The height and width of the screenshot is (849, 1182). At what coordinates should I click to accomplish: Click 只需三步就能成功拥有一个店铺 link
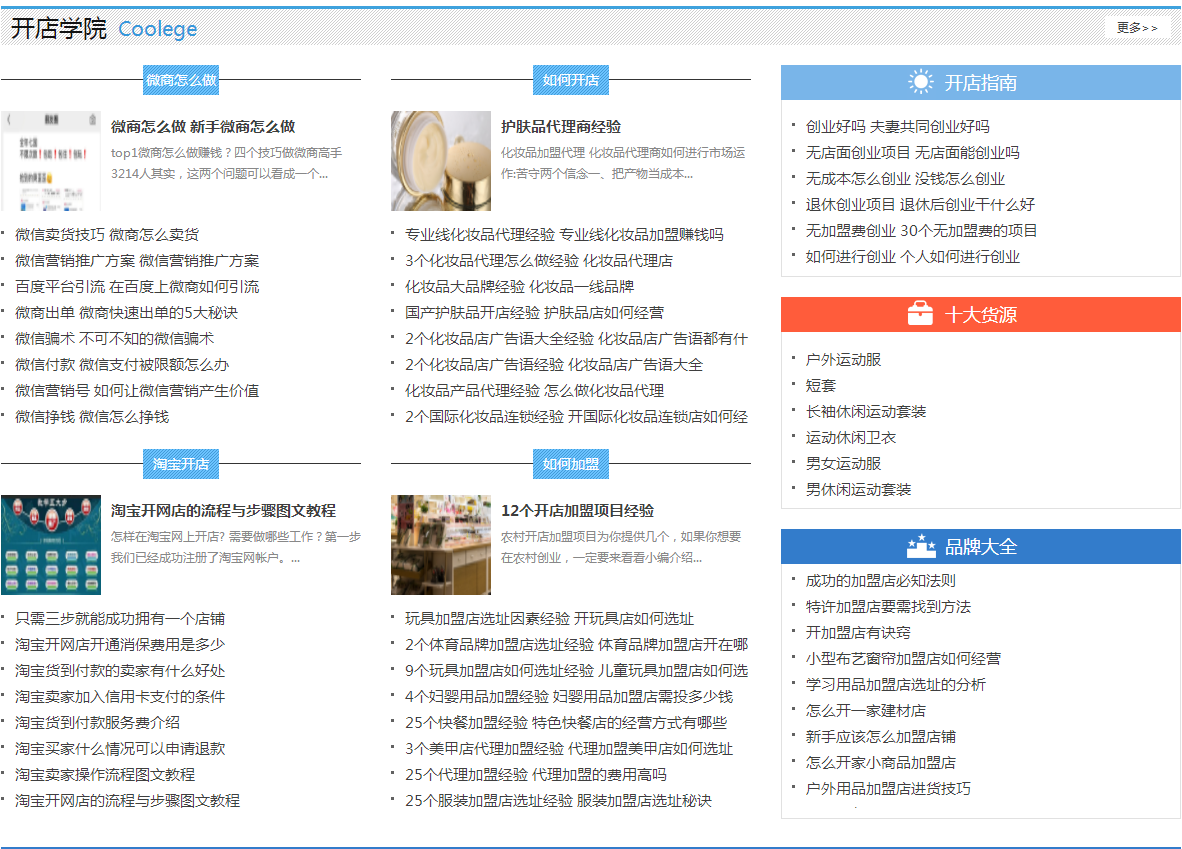tap(121, 618)
